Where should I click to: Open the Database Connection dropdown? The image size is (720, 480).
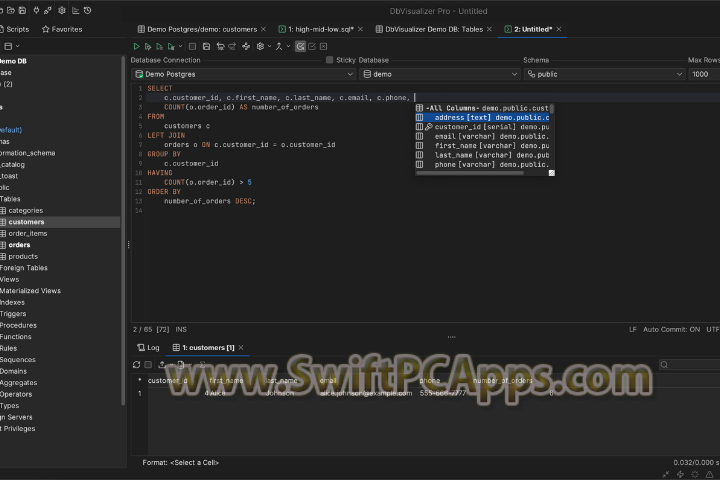[244, 74]
